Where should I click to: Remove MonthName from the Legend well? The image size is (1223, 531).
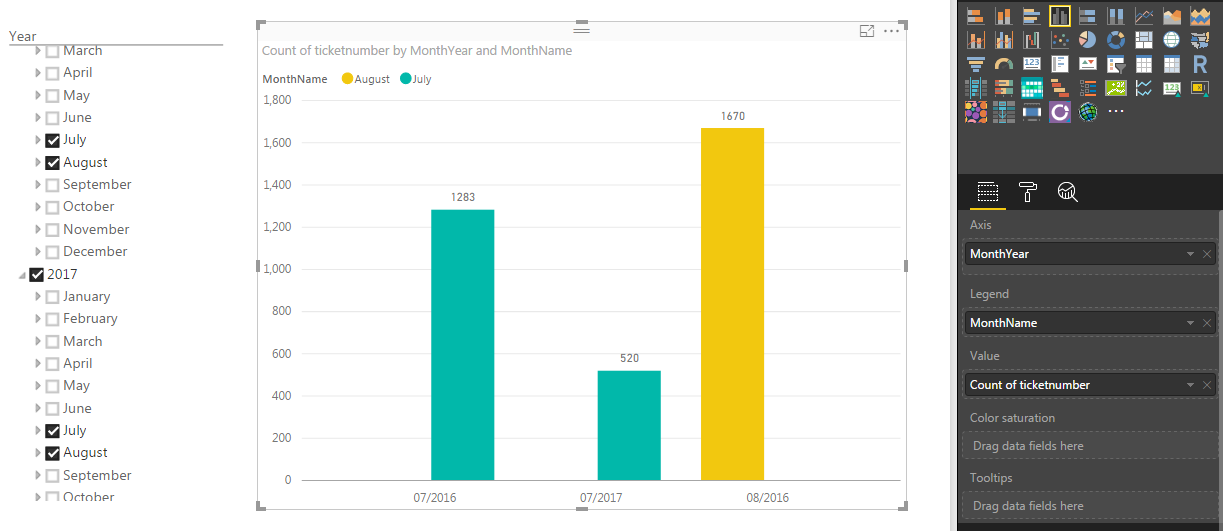point(1207,323)
